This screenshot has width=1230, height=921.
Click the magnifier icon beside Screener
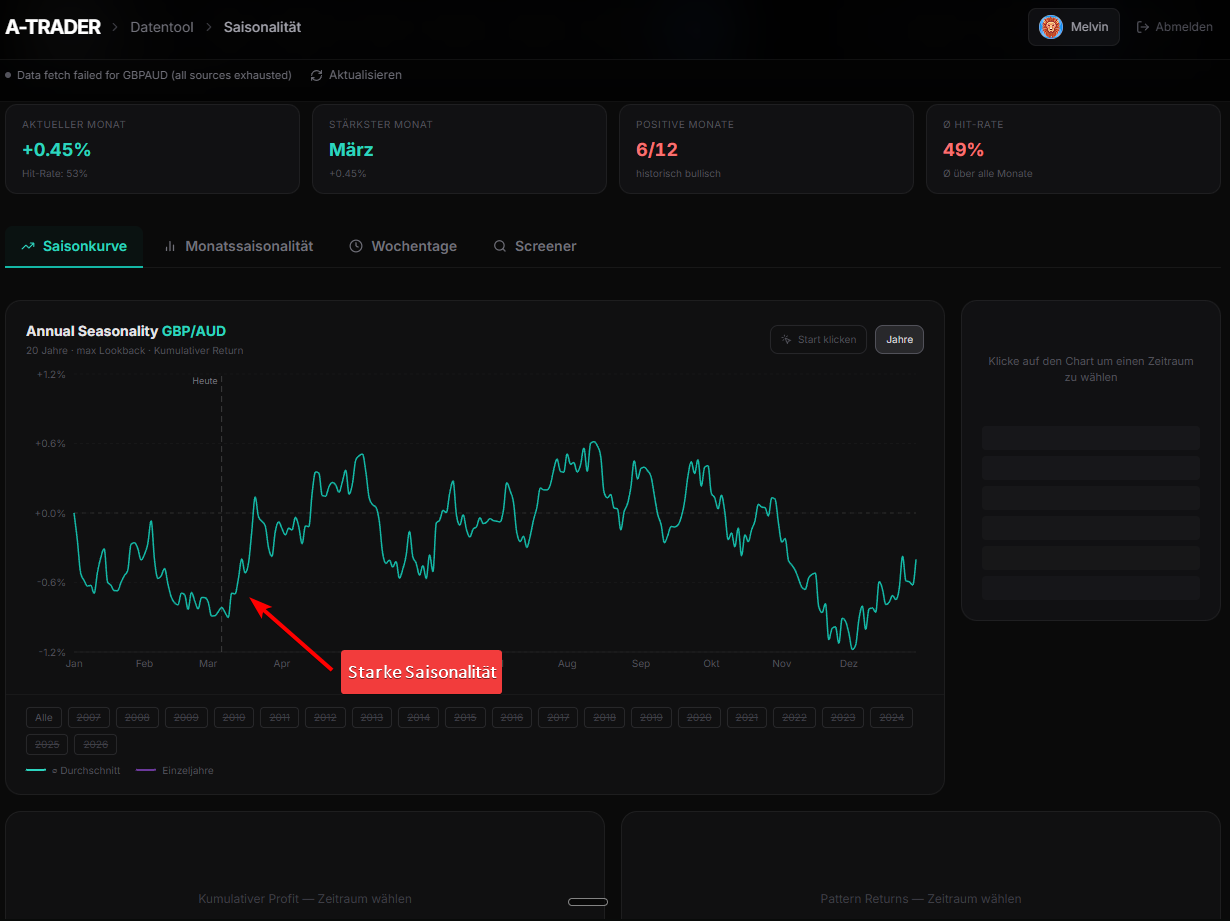[x=499, y=245]
